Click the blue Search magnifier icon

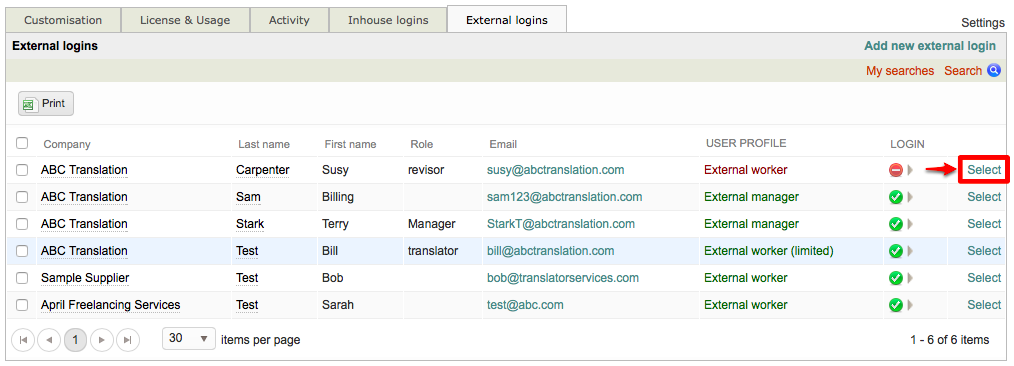[x=994, y=70]
